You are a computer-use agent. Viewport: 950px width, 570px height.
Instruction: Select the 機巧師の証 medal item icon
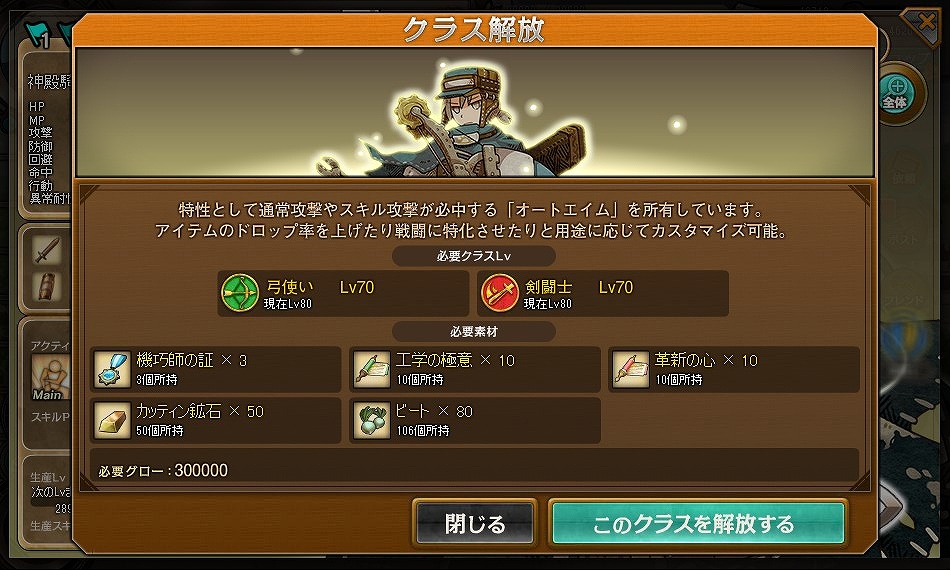click(112, 370)
